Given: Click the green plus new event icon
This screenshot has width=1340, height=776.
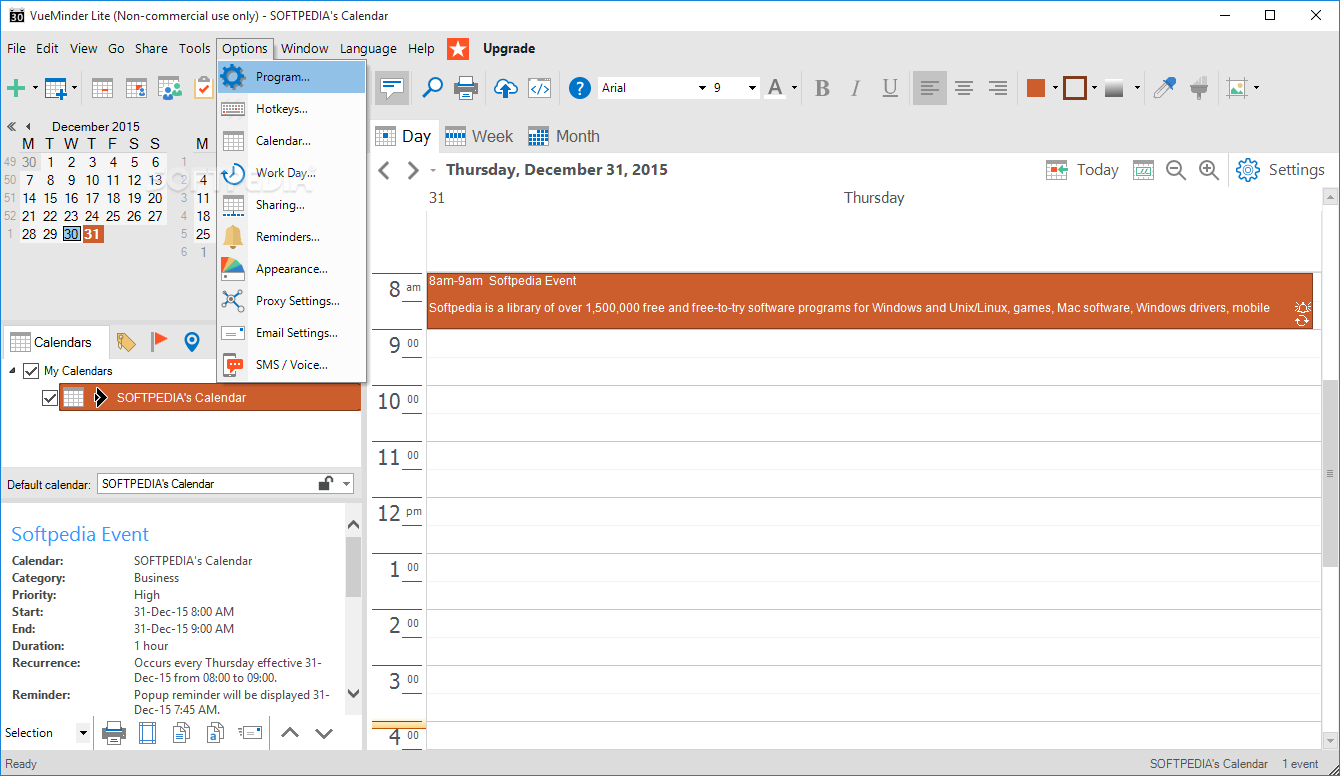Looking at the screenshot, I should coord(16,88).
